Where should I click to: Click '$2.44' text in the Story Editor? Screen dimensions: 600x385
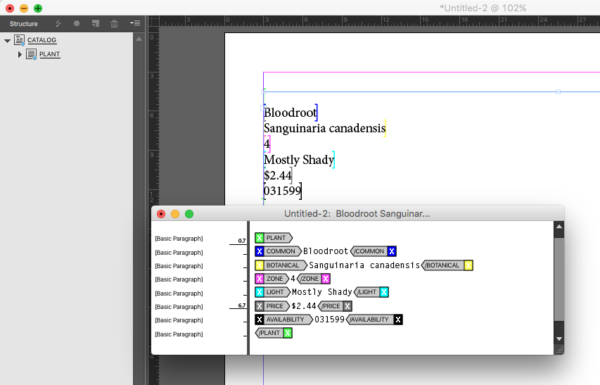tap(304, 306)
